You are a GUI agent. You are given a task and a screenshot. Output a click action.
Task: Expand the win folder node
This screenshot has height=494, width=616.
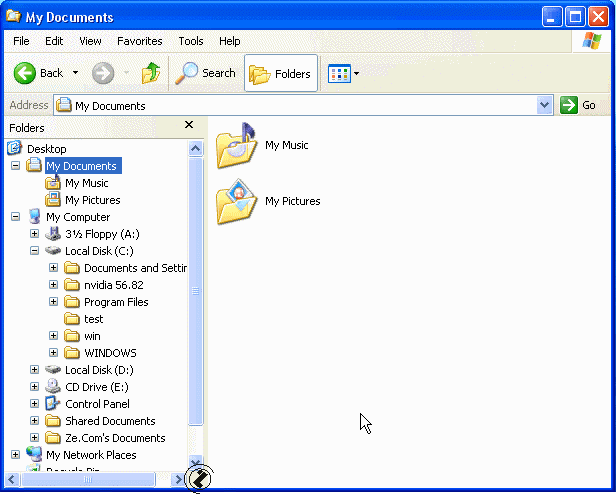click(53, 336)
